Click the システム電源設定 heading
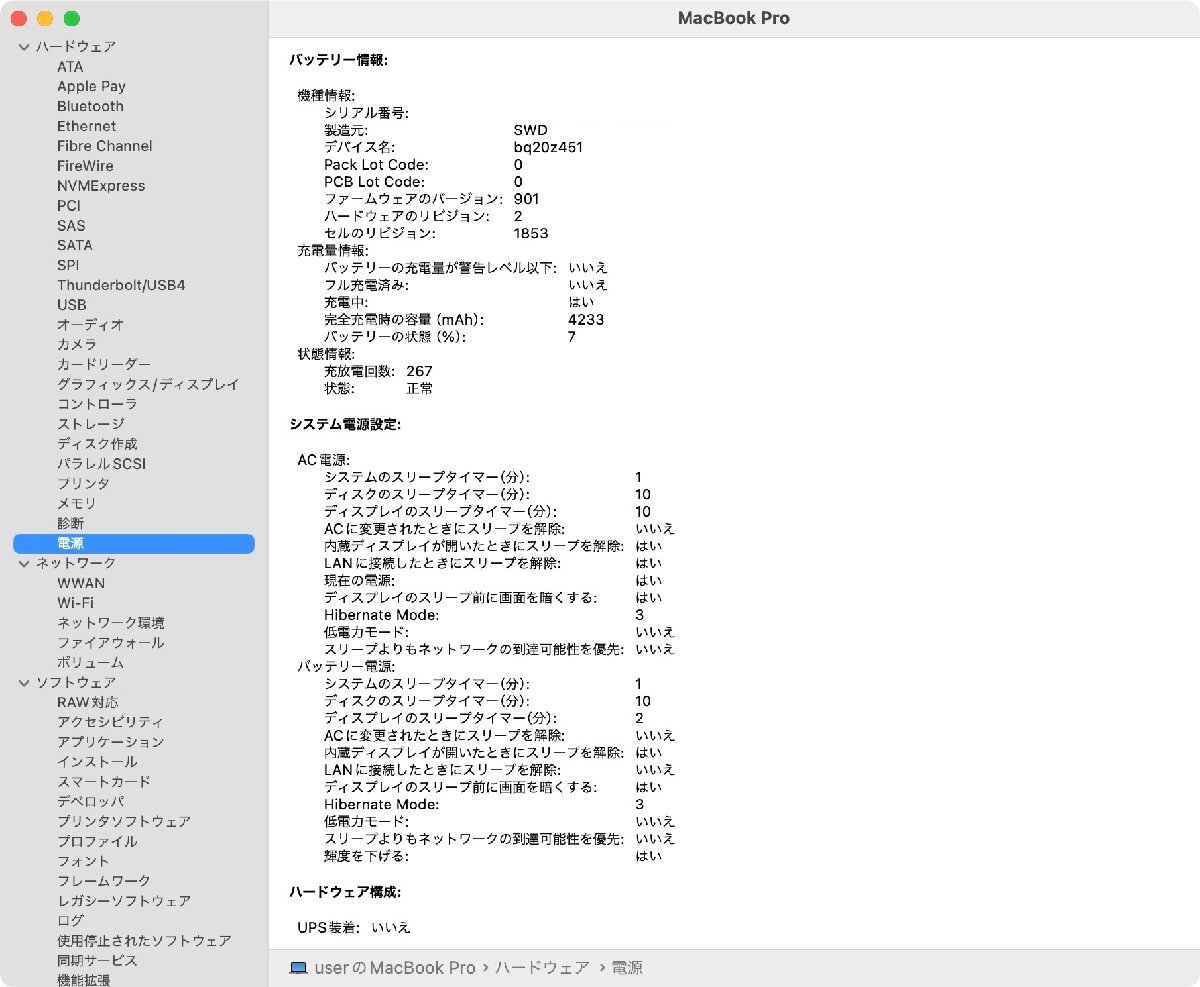The height and width of the screenshot is (987, 1200). pyautogui.click(x=345, y=425)
